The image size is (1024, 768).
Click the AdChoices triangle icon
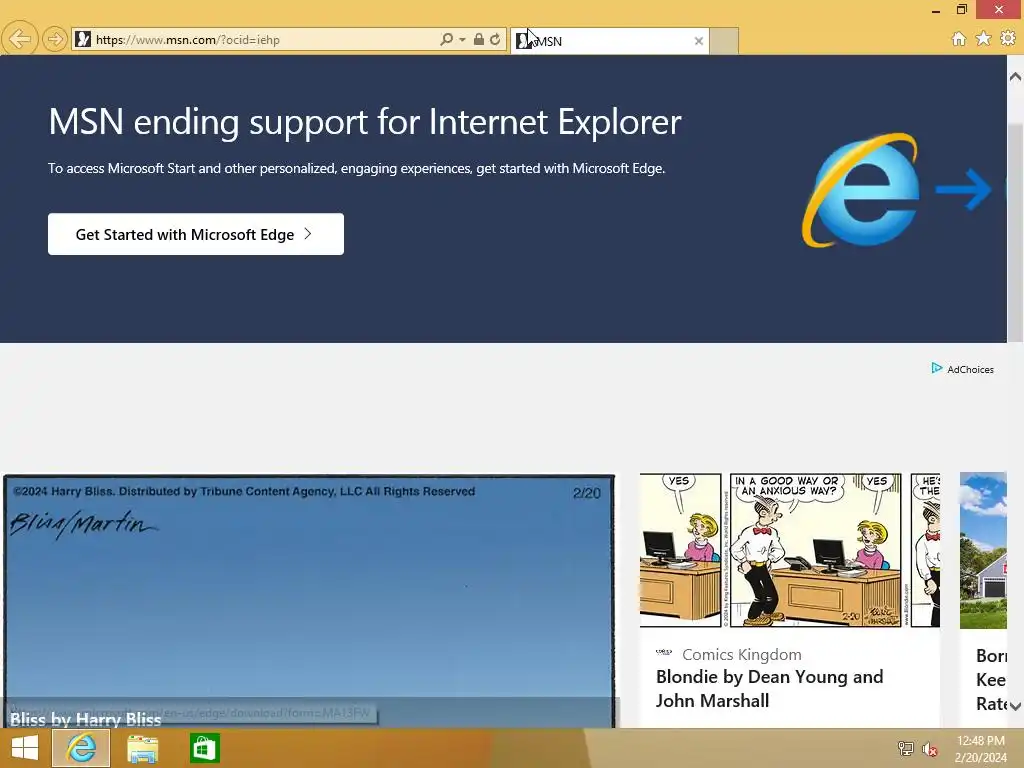pyautogui.click(x=936, y=368)
